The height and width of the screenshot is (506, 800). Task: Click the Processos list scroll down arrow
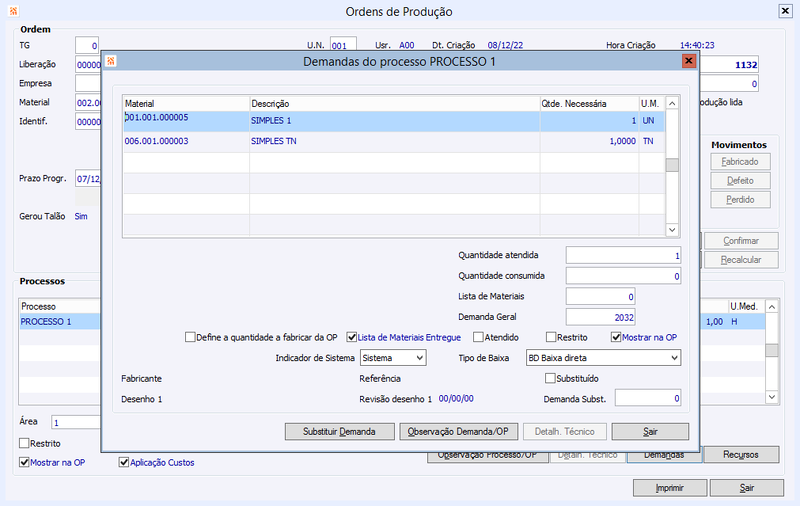click(x=772, y=397)
